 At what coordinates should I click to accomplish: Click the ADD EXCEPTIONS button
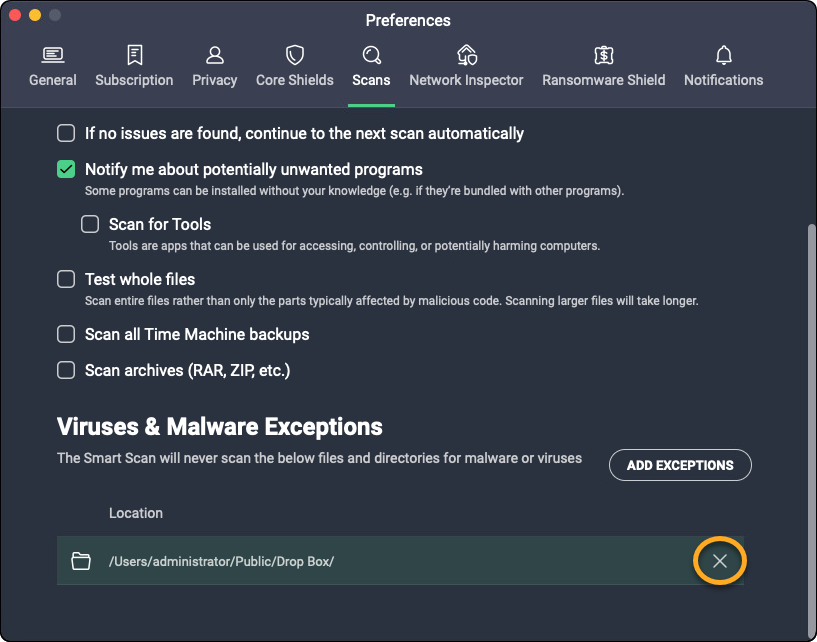coord(680,465)
